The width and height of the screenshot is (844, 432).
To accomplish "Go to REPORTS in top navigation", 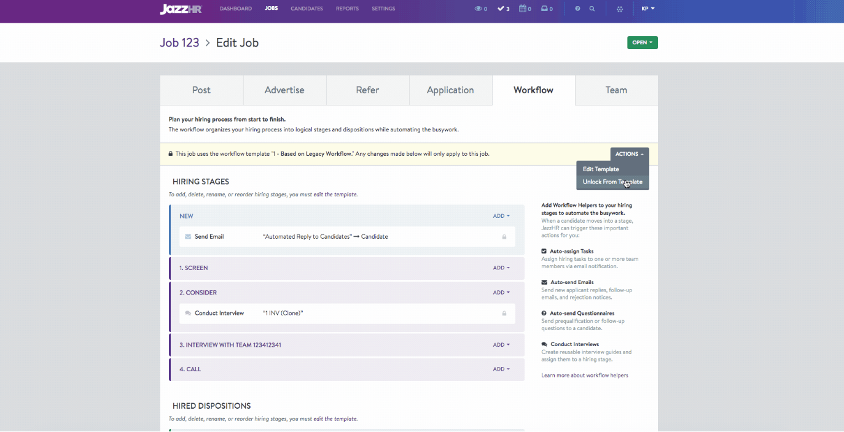I will coord(347,9).
